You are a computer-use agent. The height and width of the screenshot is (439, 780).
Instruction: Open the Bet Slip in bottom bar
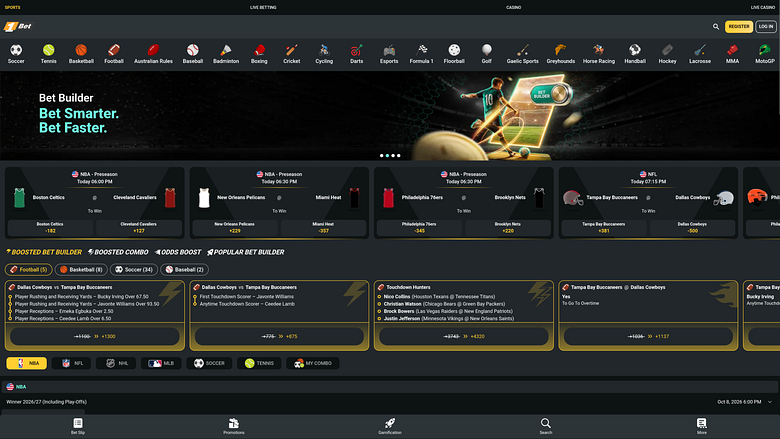(78, 426)
